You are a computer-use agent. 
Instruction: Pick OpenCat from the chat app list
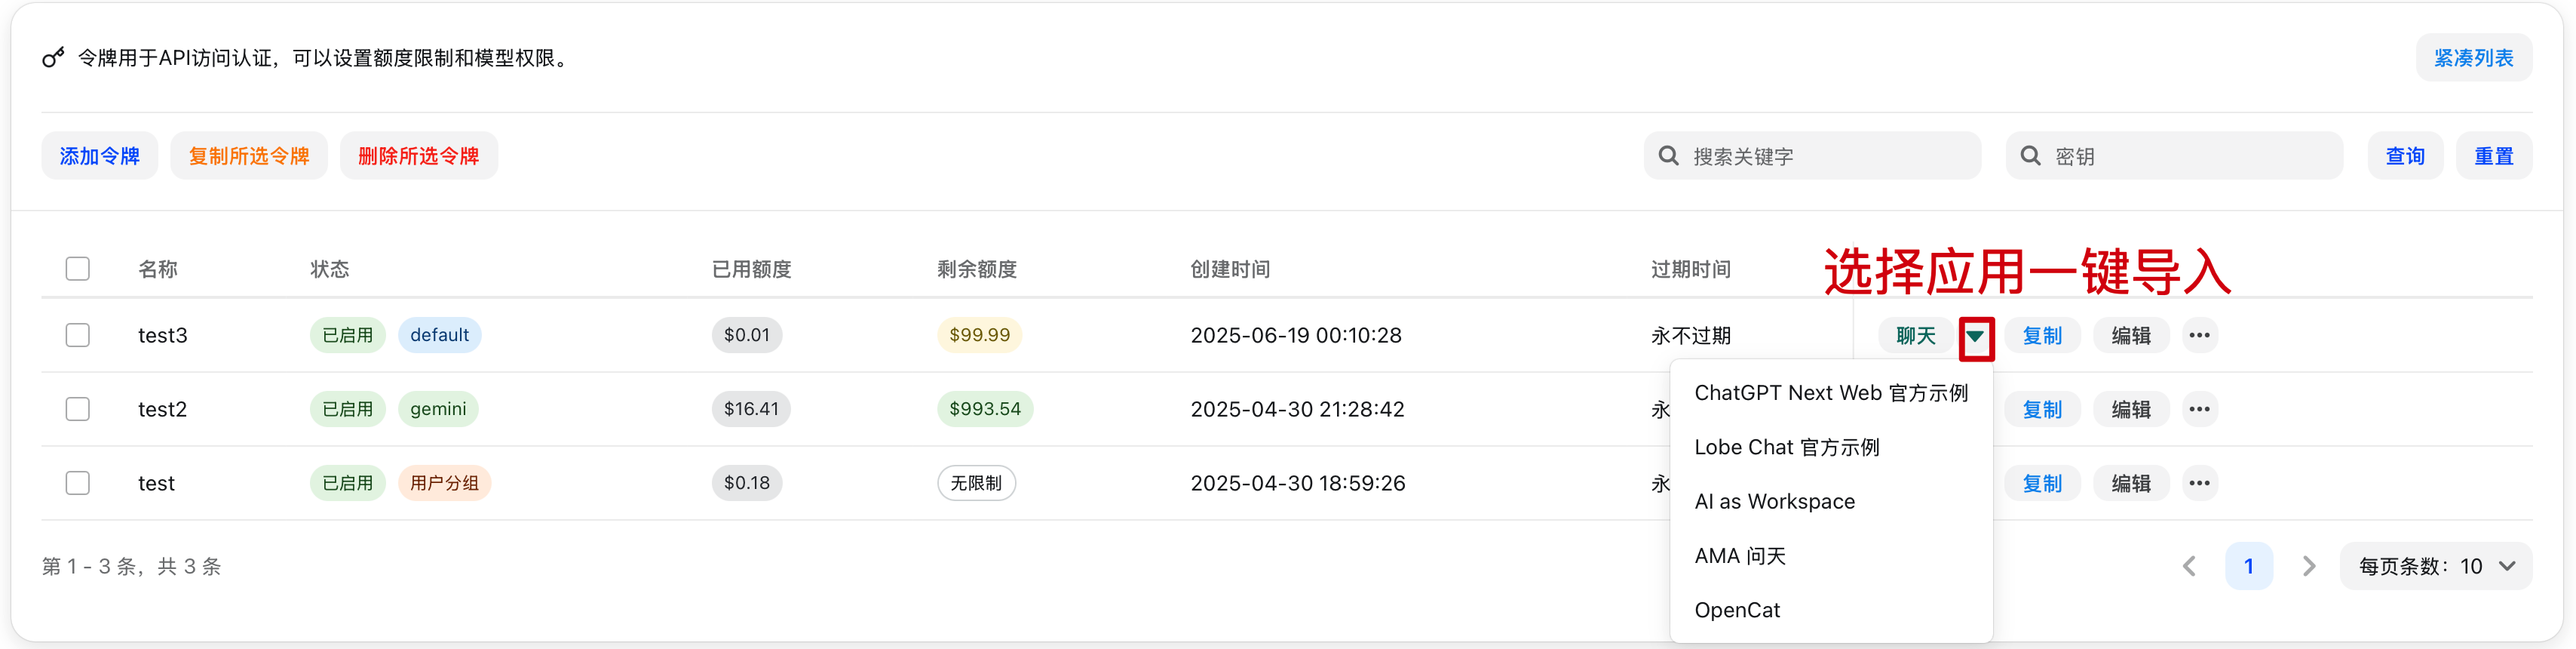pos(1737,610)
